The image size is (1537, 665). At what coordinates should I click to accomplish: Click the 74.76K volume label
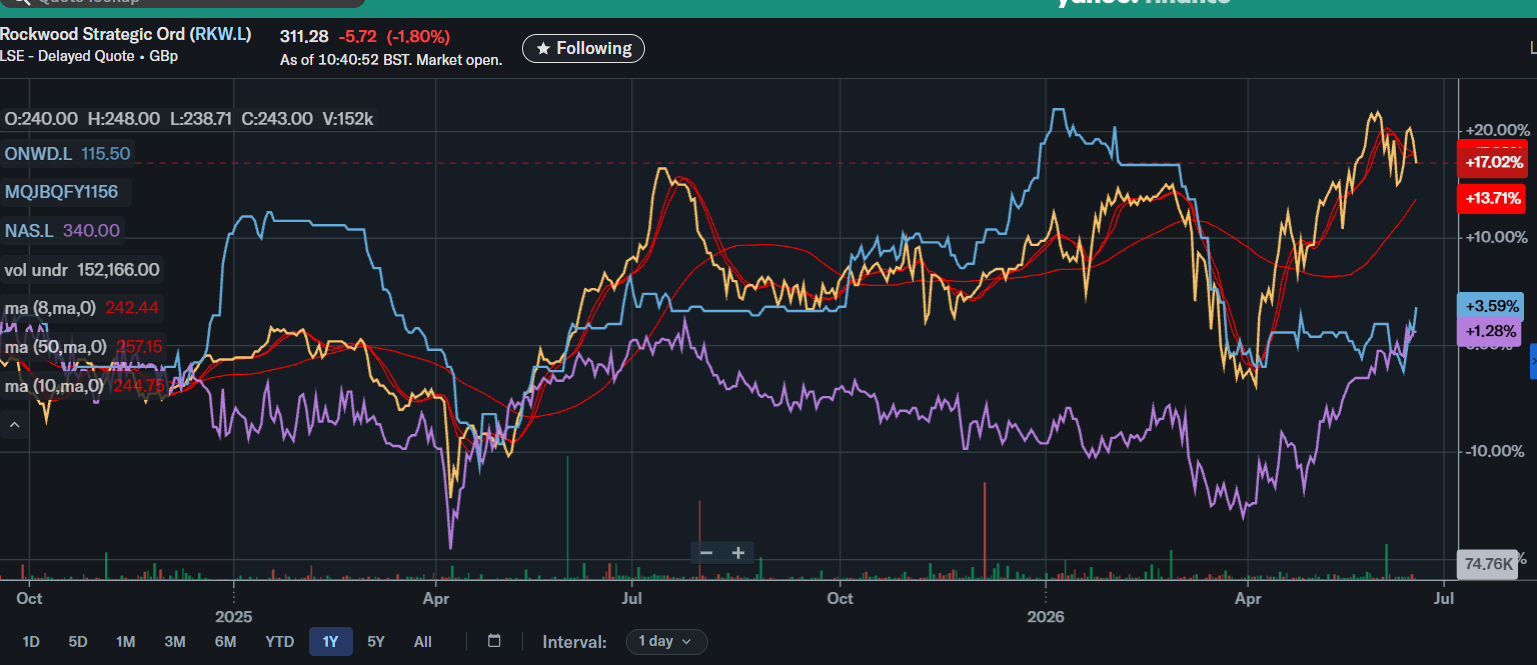pyautogui.click(x=1487, y=564)
